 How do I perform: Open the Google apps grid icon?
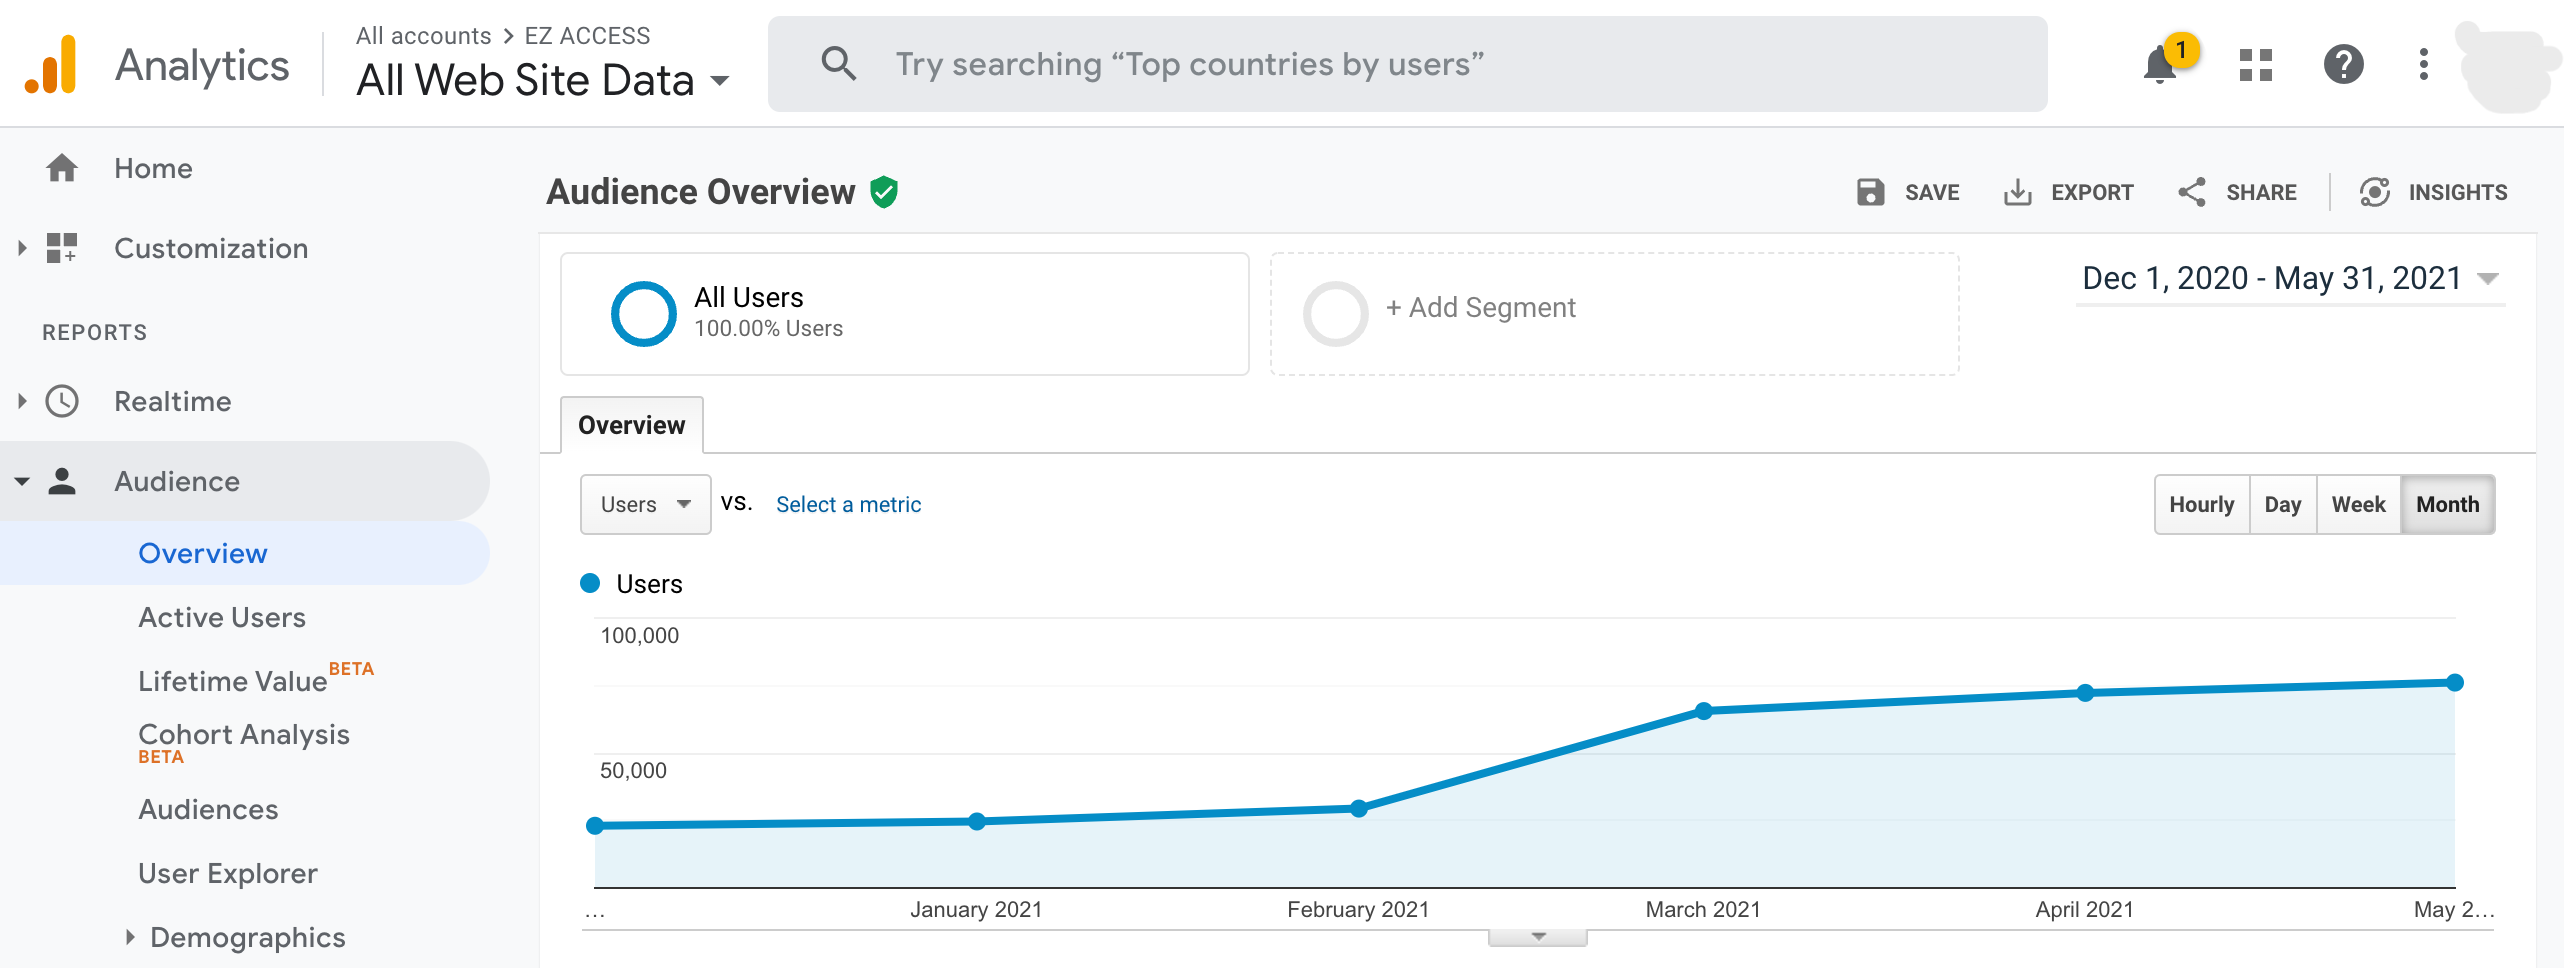tap(2256, 66)
